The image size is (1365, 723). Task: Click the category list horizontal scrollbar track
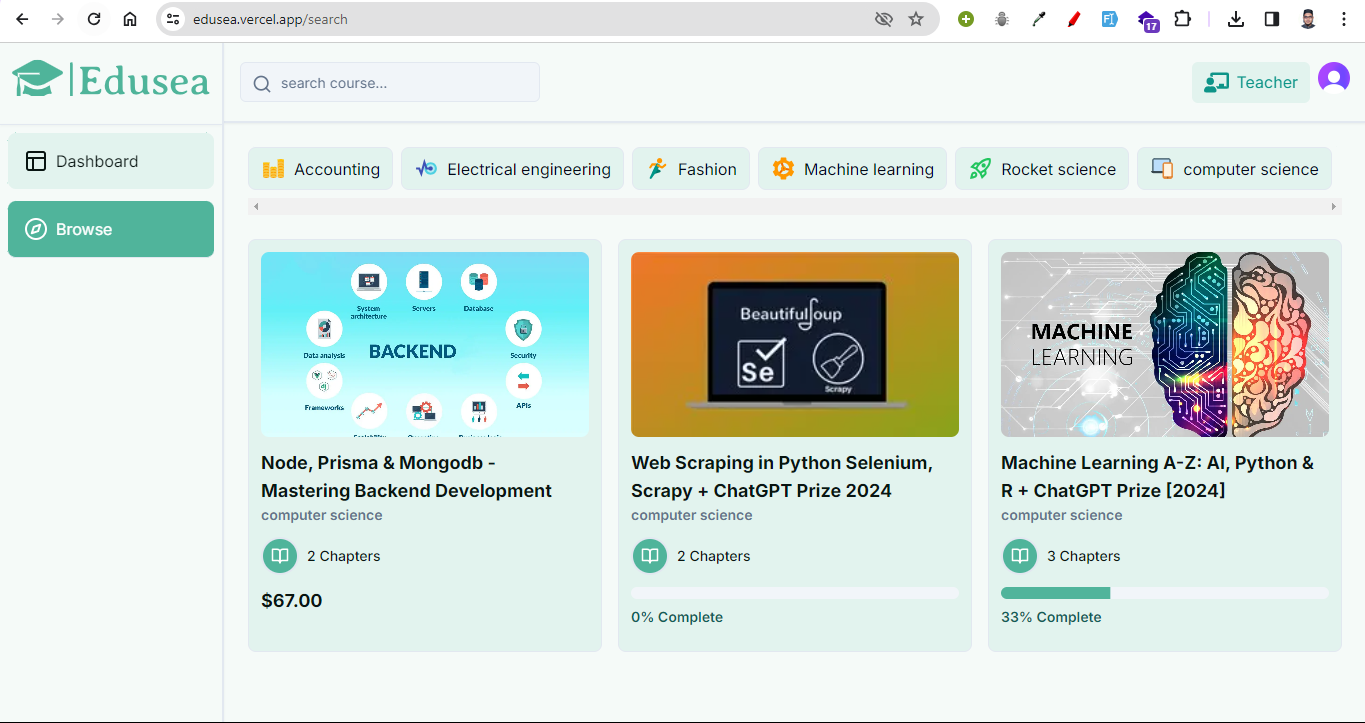click(795, 206)
